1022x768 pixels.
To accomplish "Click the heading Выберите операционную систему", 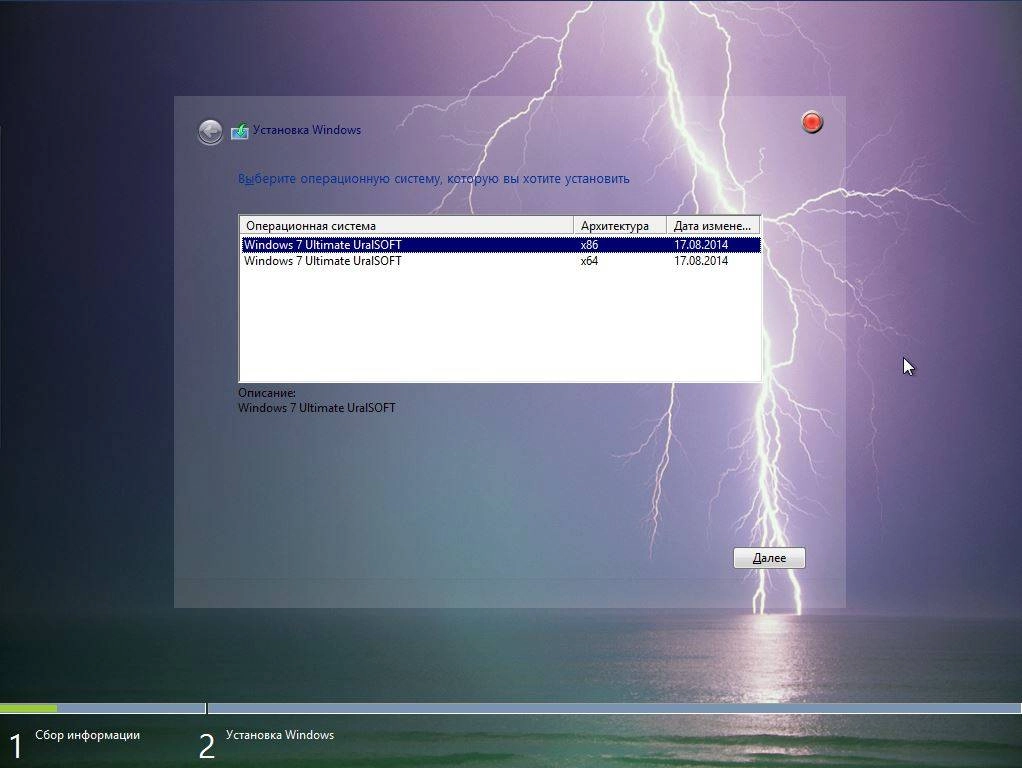I will [x=433, y=179].
